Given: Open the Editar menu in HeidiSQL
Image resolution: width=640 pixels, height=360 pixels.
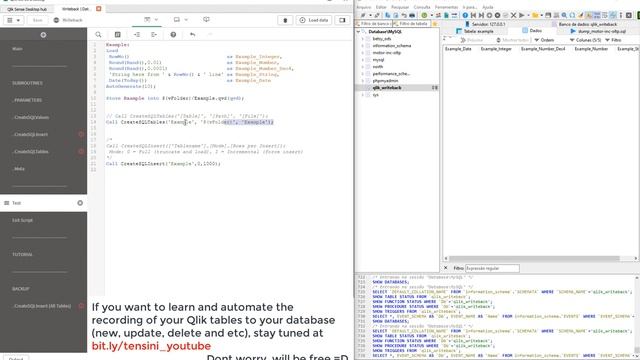Looking at the screenshot, I should (x=381, y=7).
